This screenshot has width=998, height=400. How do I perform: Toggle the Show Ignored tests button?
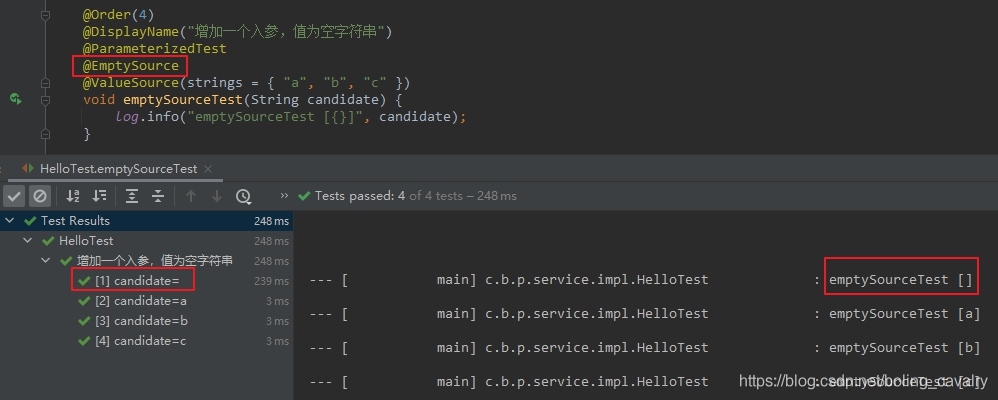(x=39, y=196)
